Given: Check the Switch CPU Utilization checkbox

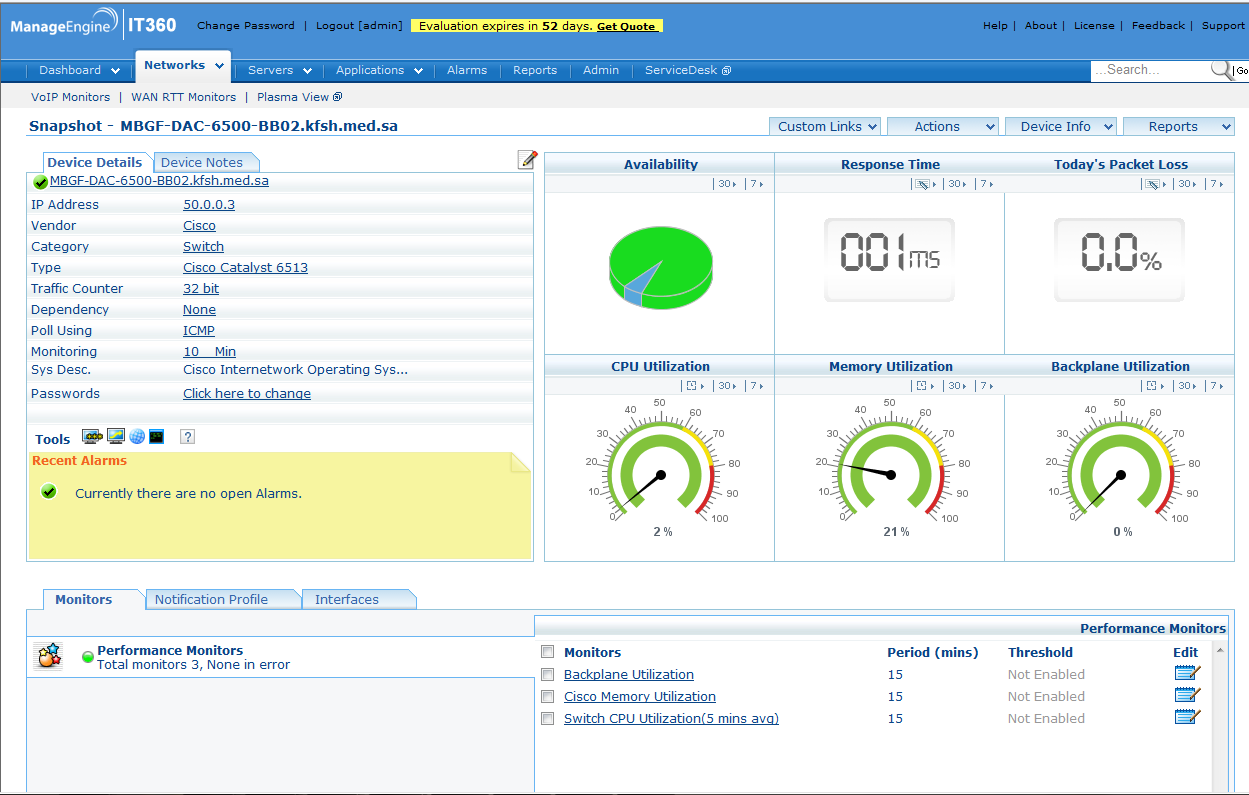Looking at the screenshot, I should tap(547, 718).
